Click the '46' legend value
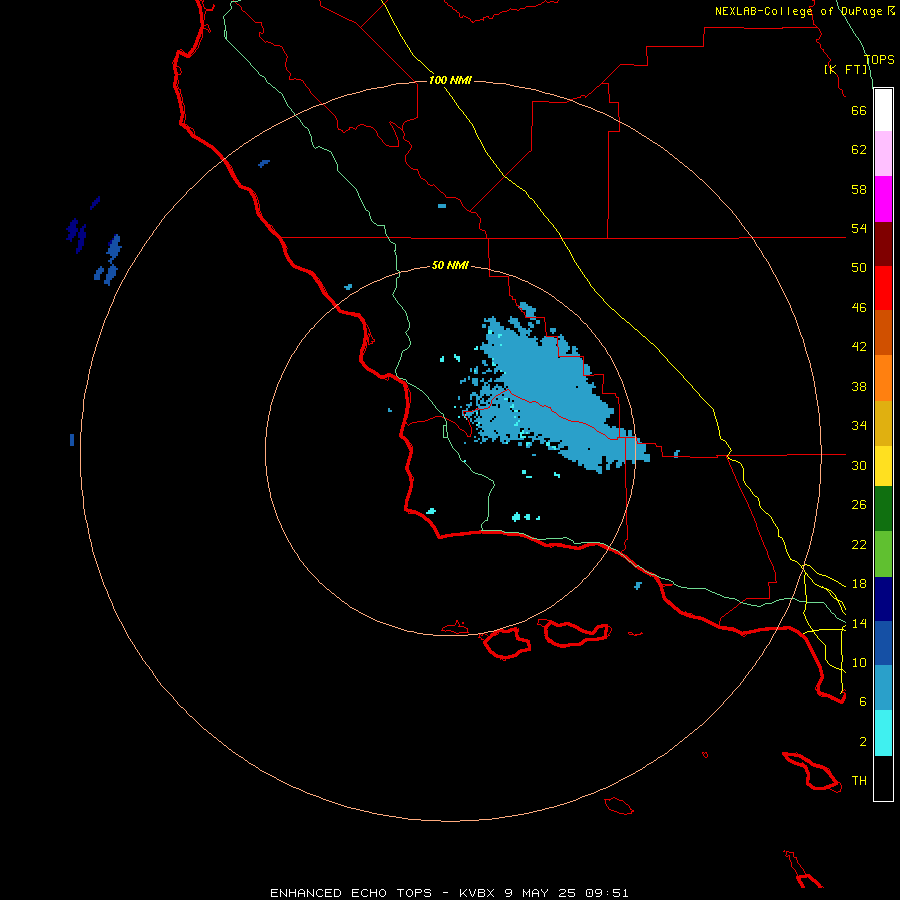Image resolution: width=900 pixels, height=900 pixels. click(859, 307)
